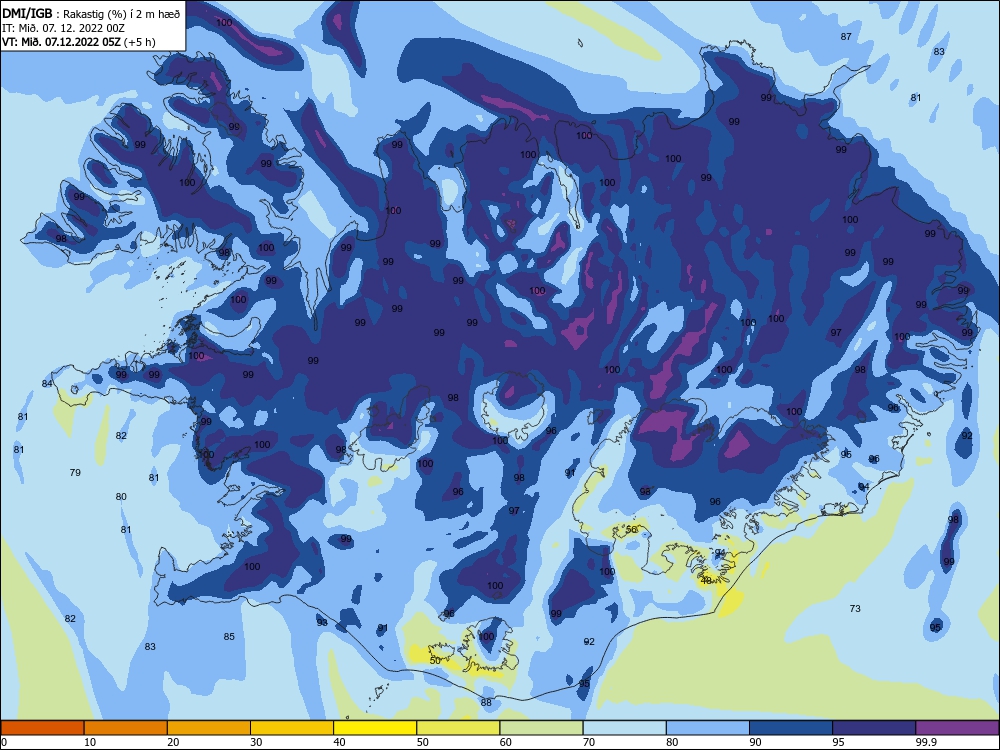Select the 70–80 pale blue legend swatch
The height and width of the screenshot is (750, 1000).
[624, 728]
